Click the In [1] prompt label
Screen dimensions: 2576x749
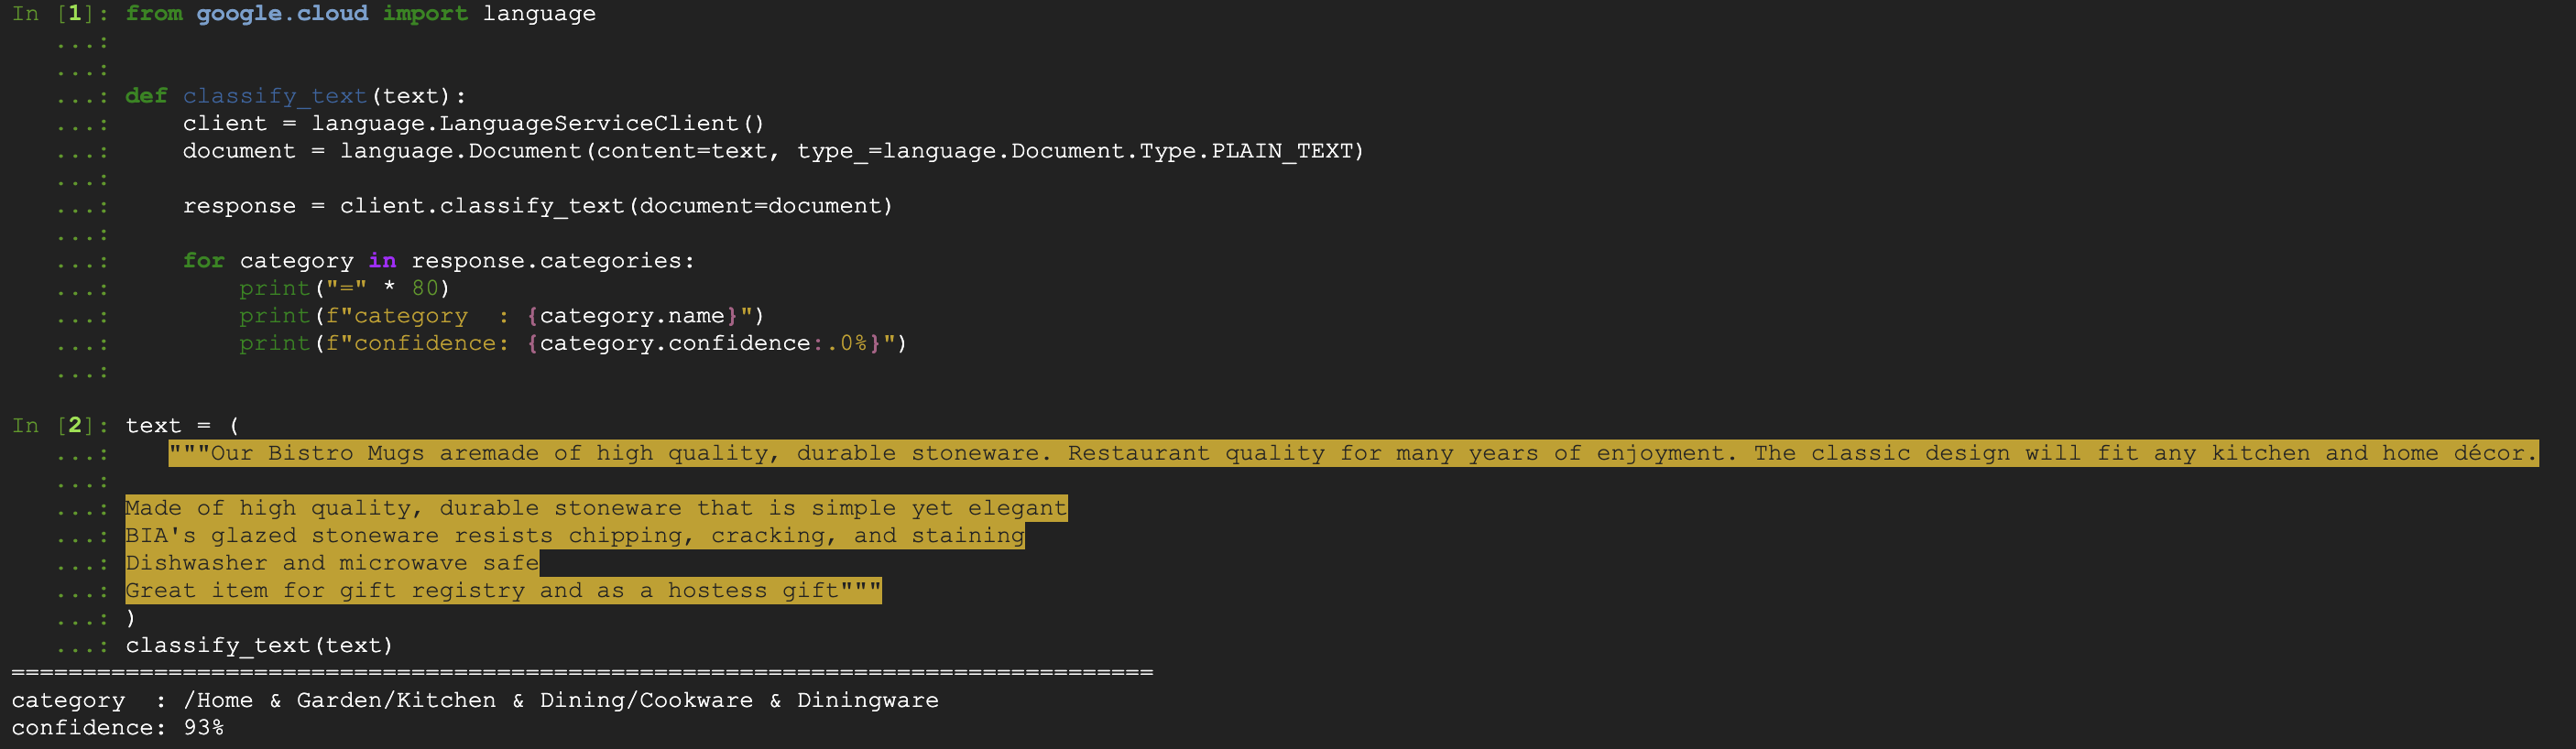click(x=59, y=14)
